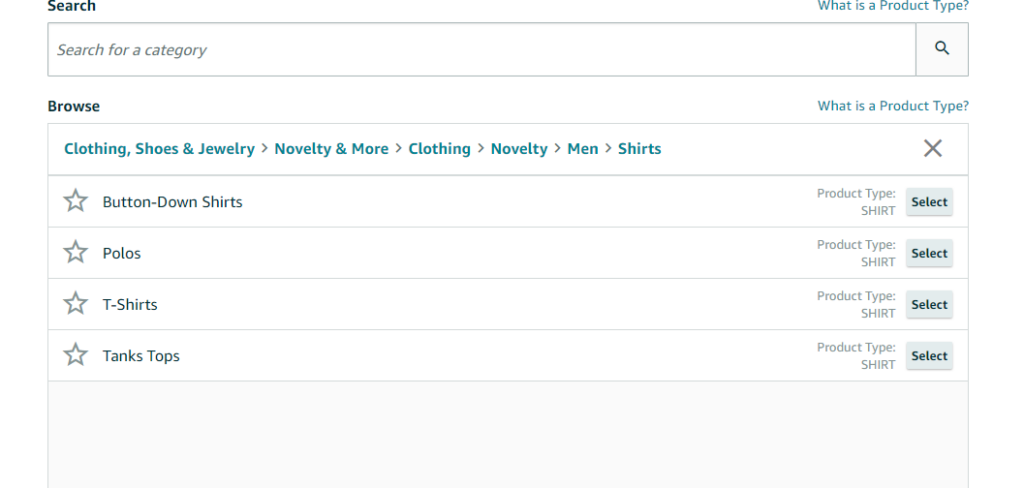Star the T-Shirts category
Screen dimensions: 1024x488
76,304
